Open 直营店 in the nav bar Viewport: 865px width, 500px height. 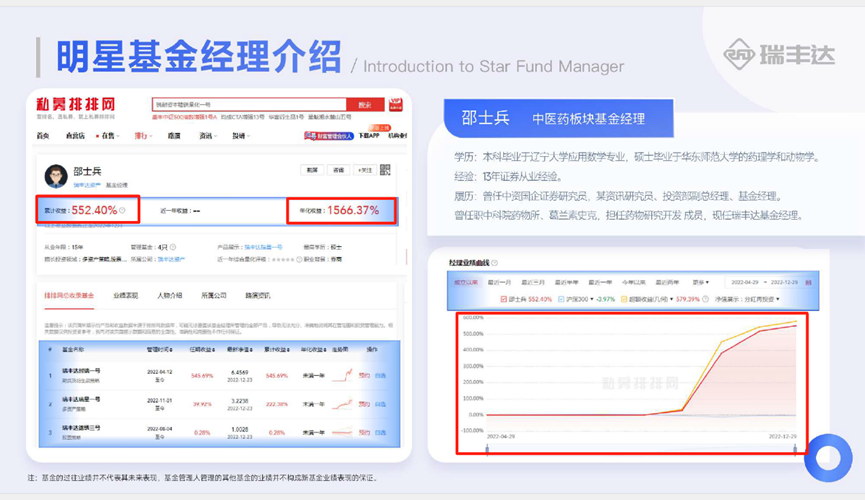[x=75, y=136]
